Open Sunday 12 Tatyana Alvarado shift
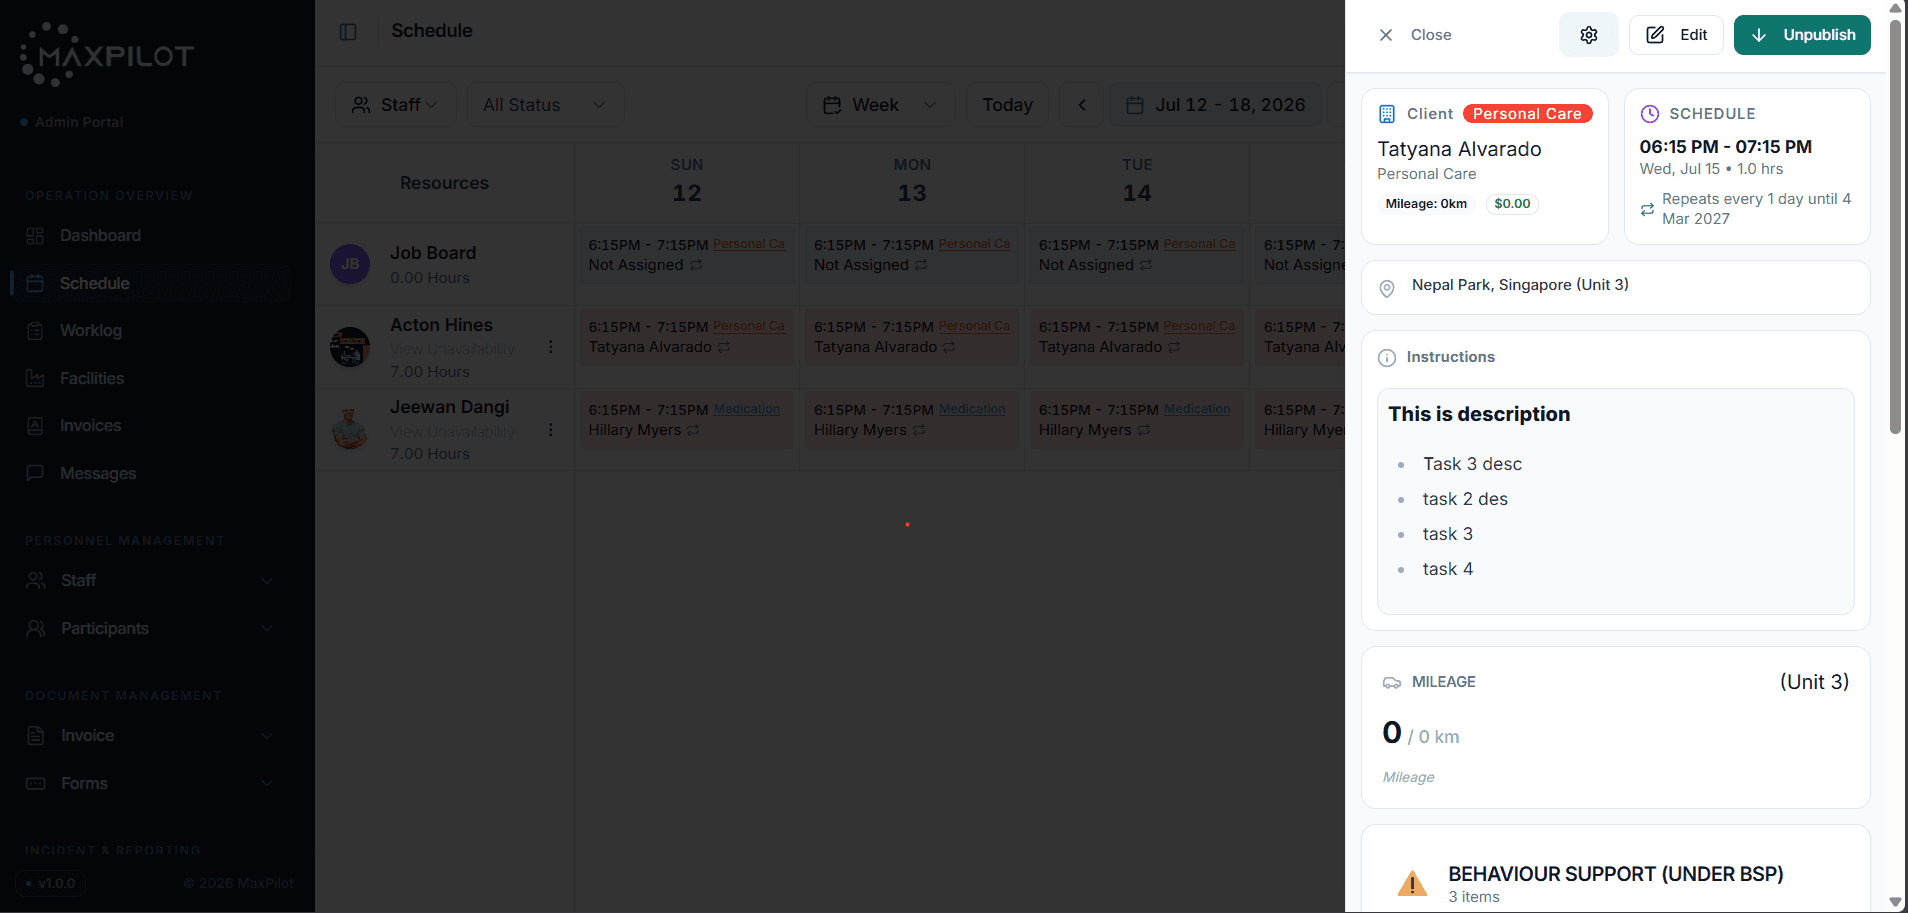Image resolution: width=1908 pixels, height=913 pixels. (x=687, y=337)
